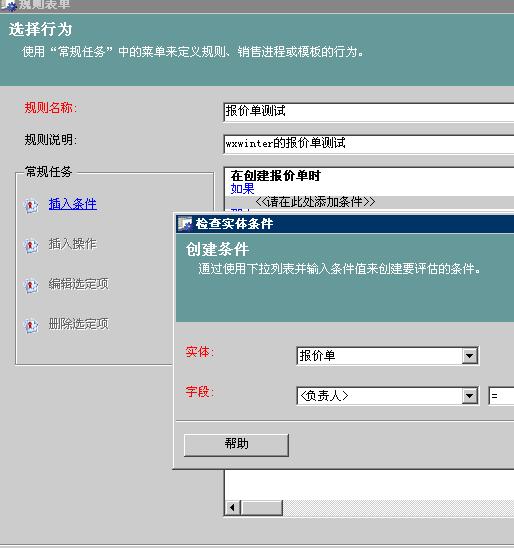
Task: Focus the 规则说明 input field
Action: point(369,144)
